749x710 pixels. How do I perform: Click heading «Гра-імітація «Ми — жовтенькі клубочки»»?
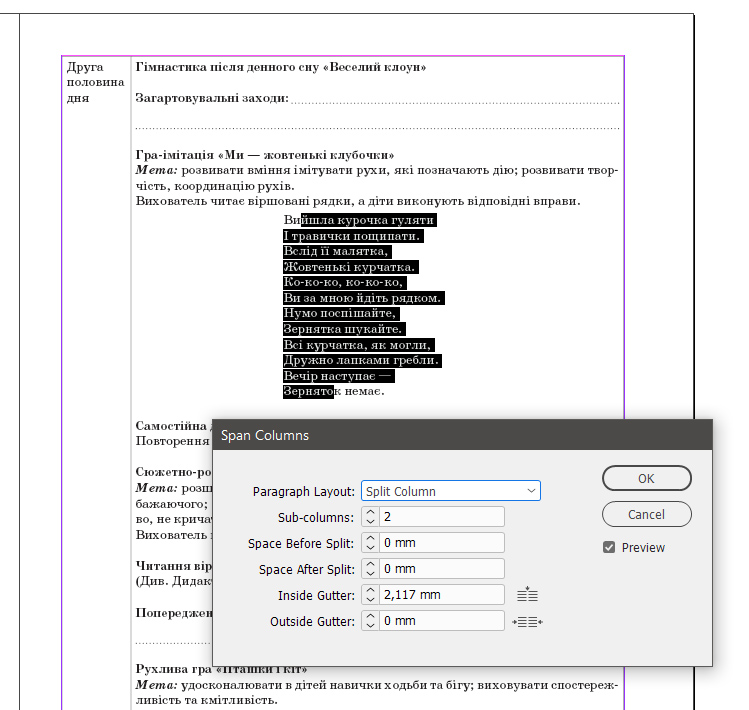tap(265, 155)
